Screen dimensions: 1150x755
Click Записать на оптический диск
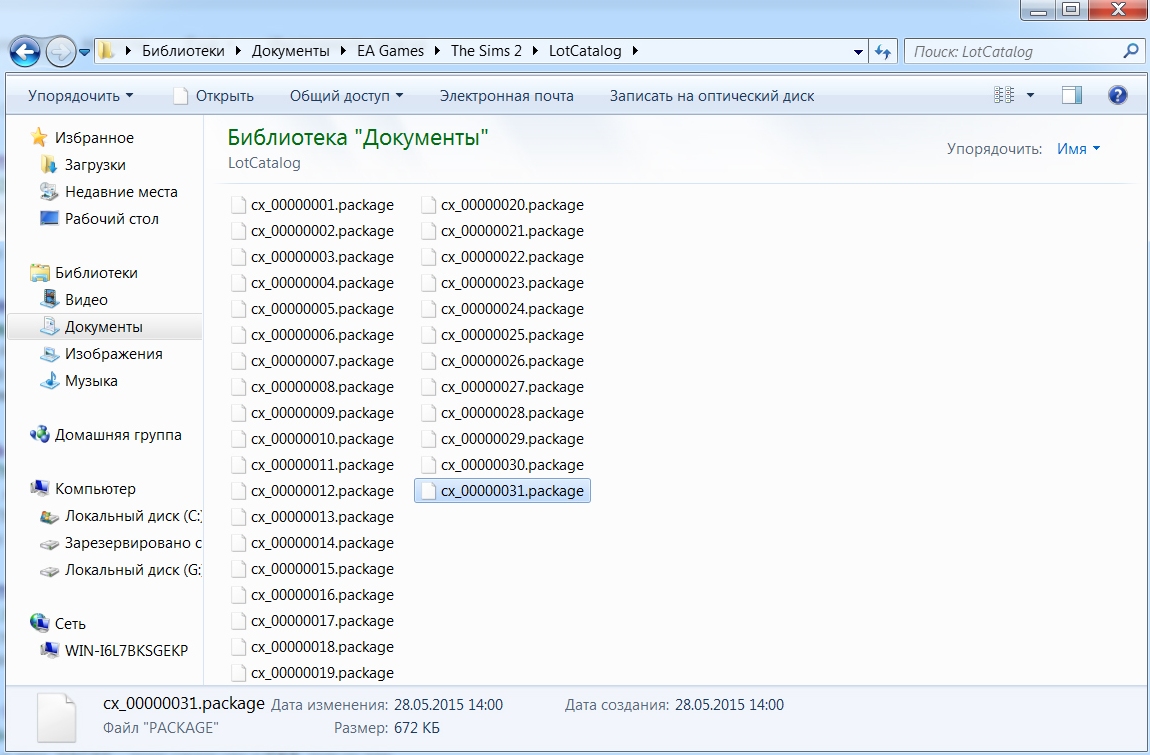tap(712, 96)
